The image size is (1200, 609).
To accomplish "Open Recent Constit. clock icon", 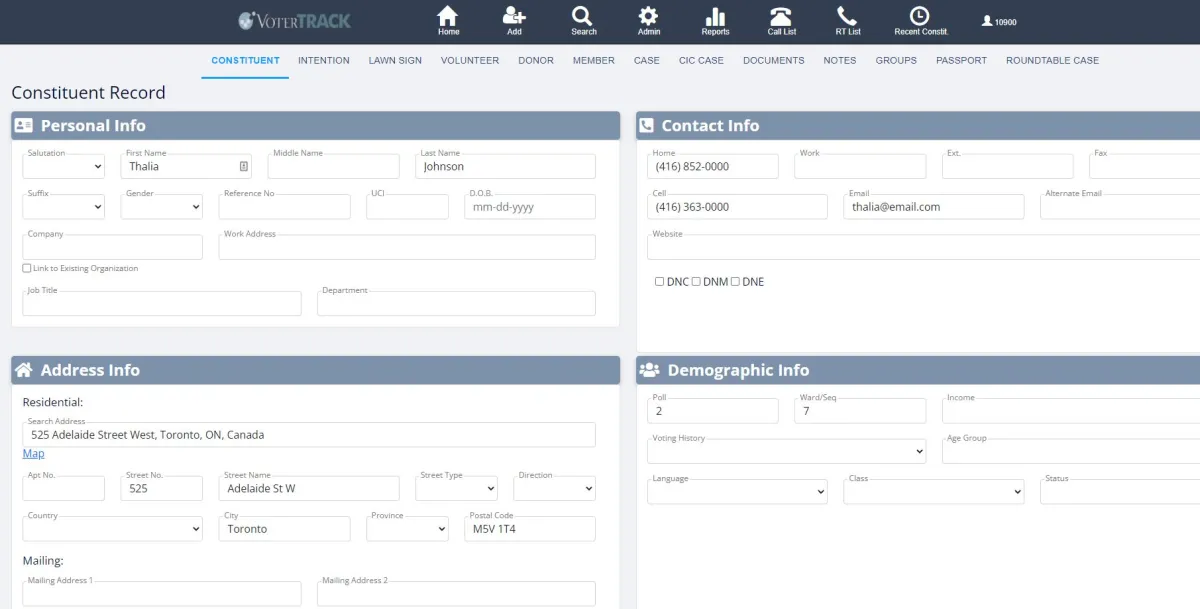I will click(920, 21).
